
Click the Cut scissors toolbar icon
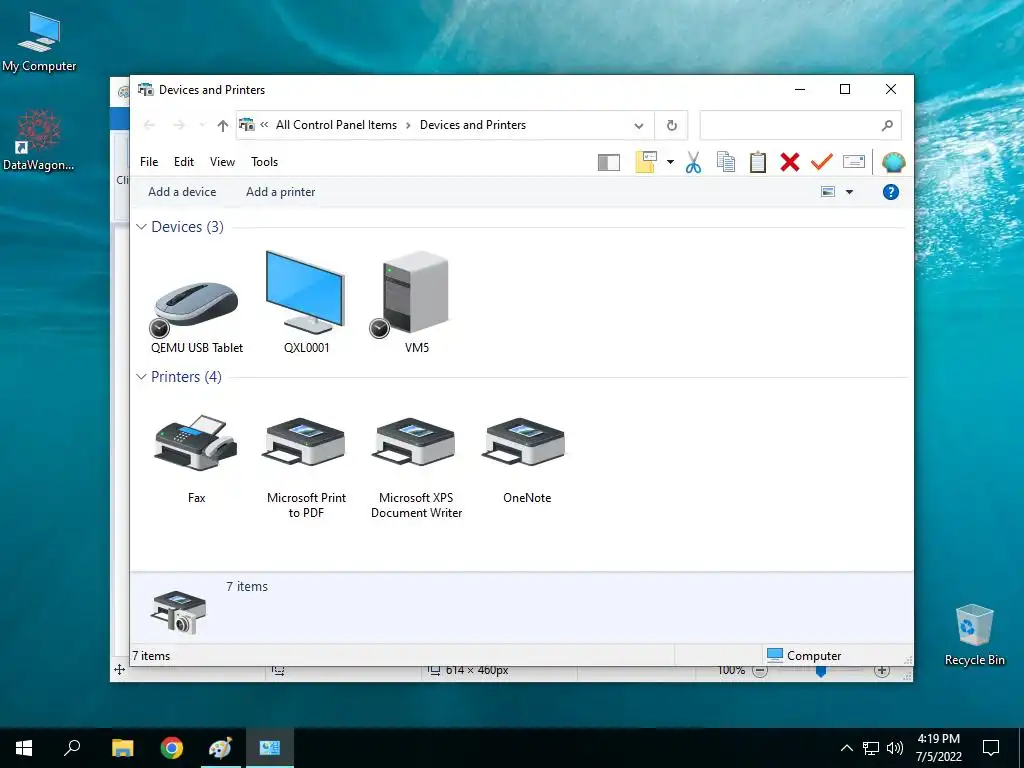693,162
